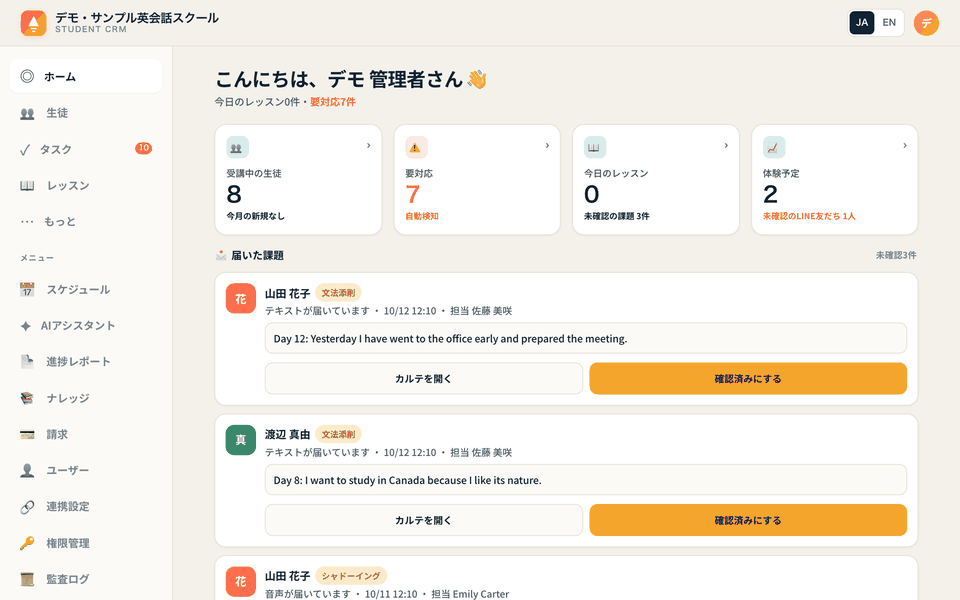The width and height of the screenshot is (960, 600).
Task: Click the 要対応7件 link under greeting
Action: (x=332, y=102)
